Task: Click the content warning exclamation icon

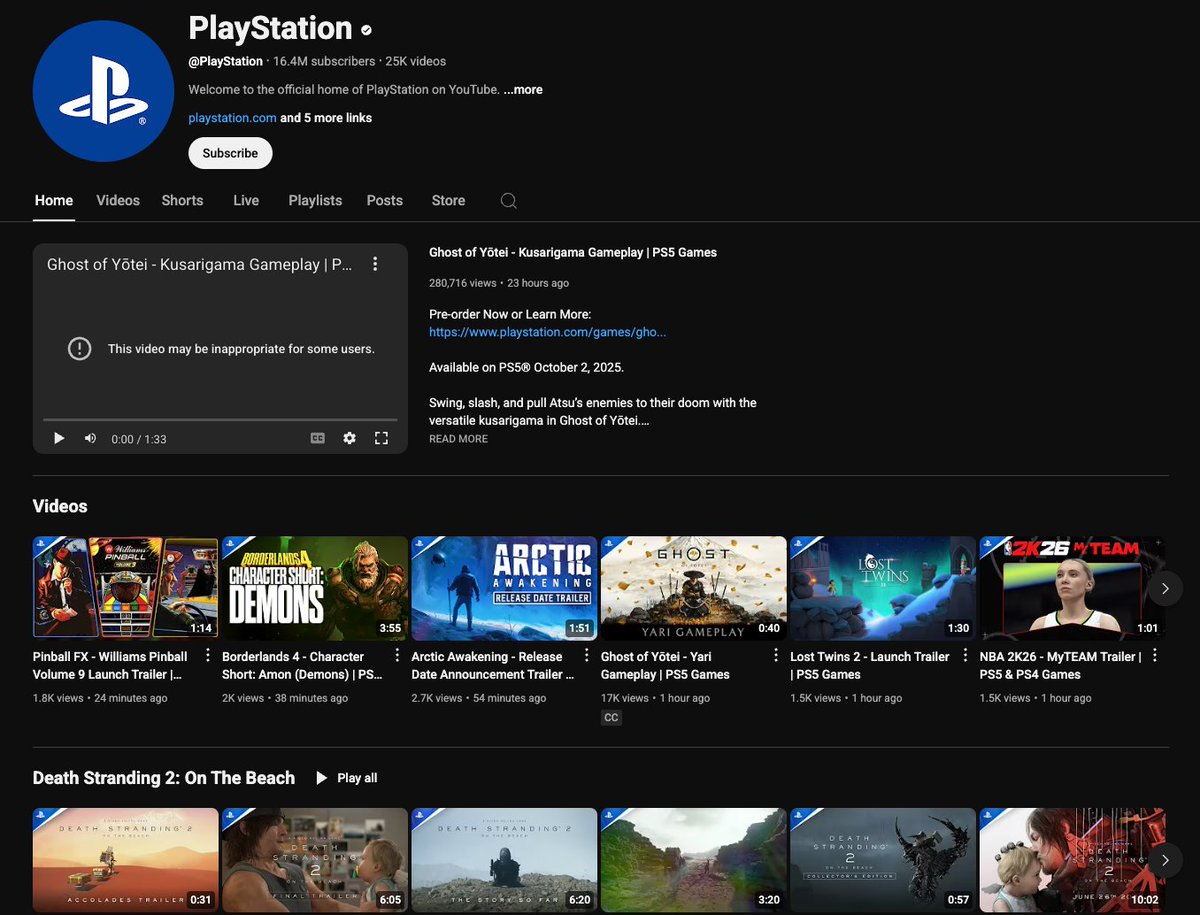Action: tap(79, 349)
